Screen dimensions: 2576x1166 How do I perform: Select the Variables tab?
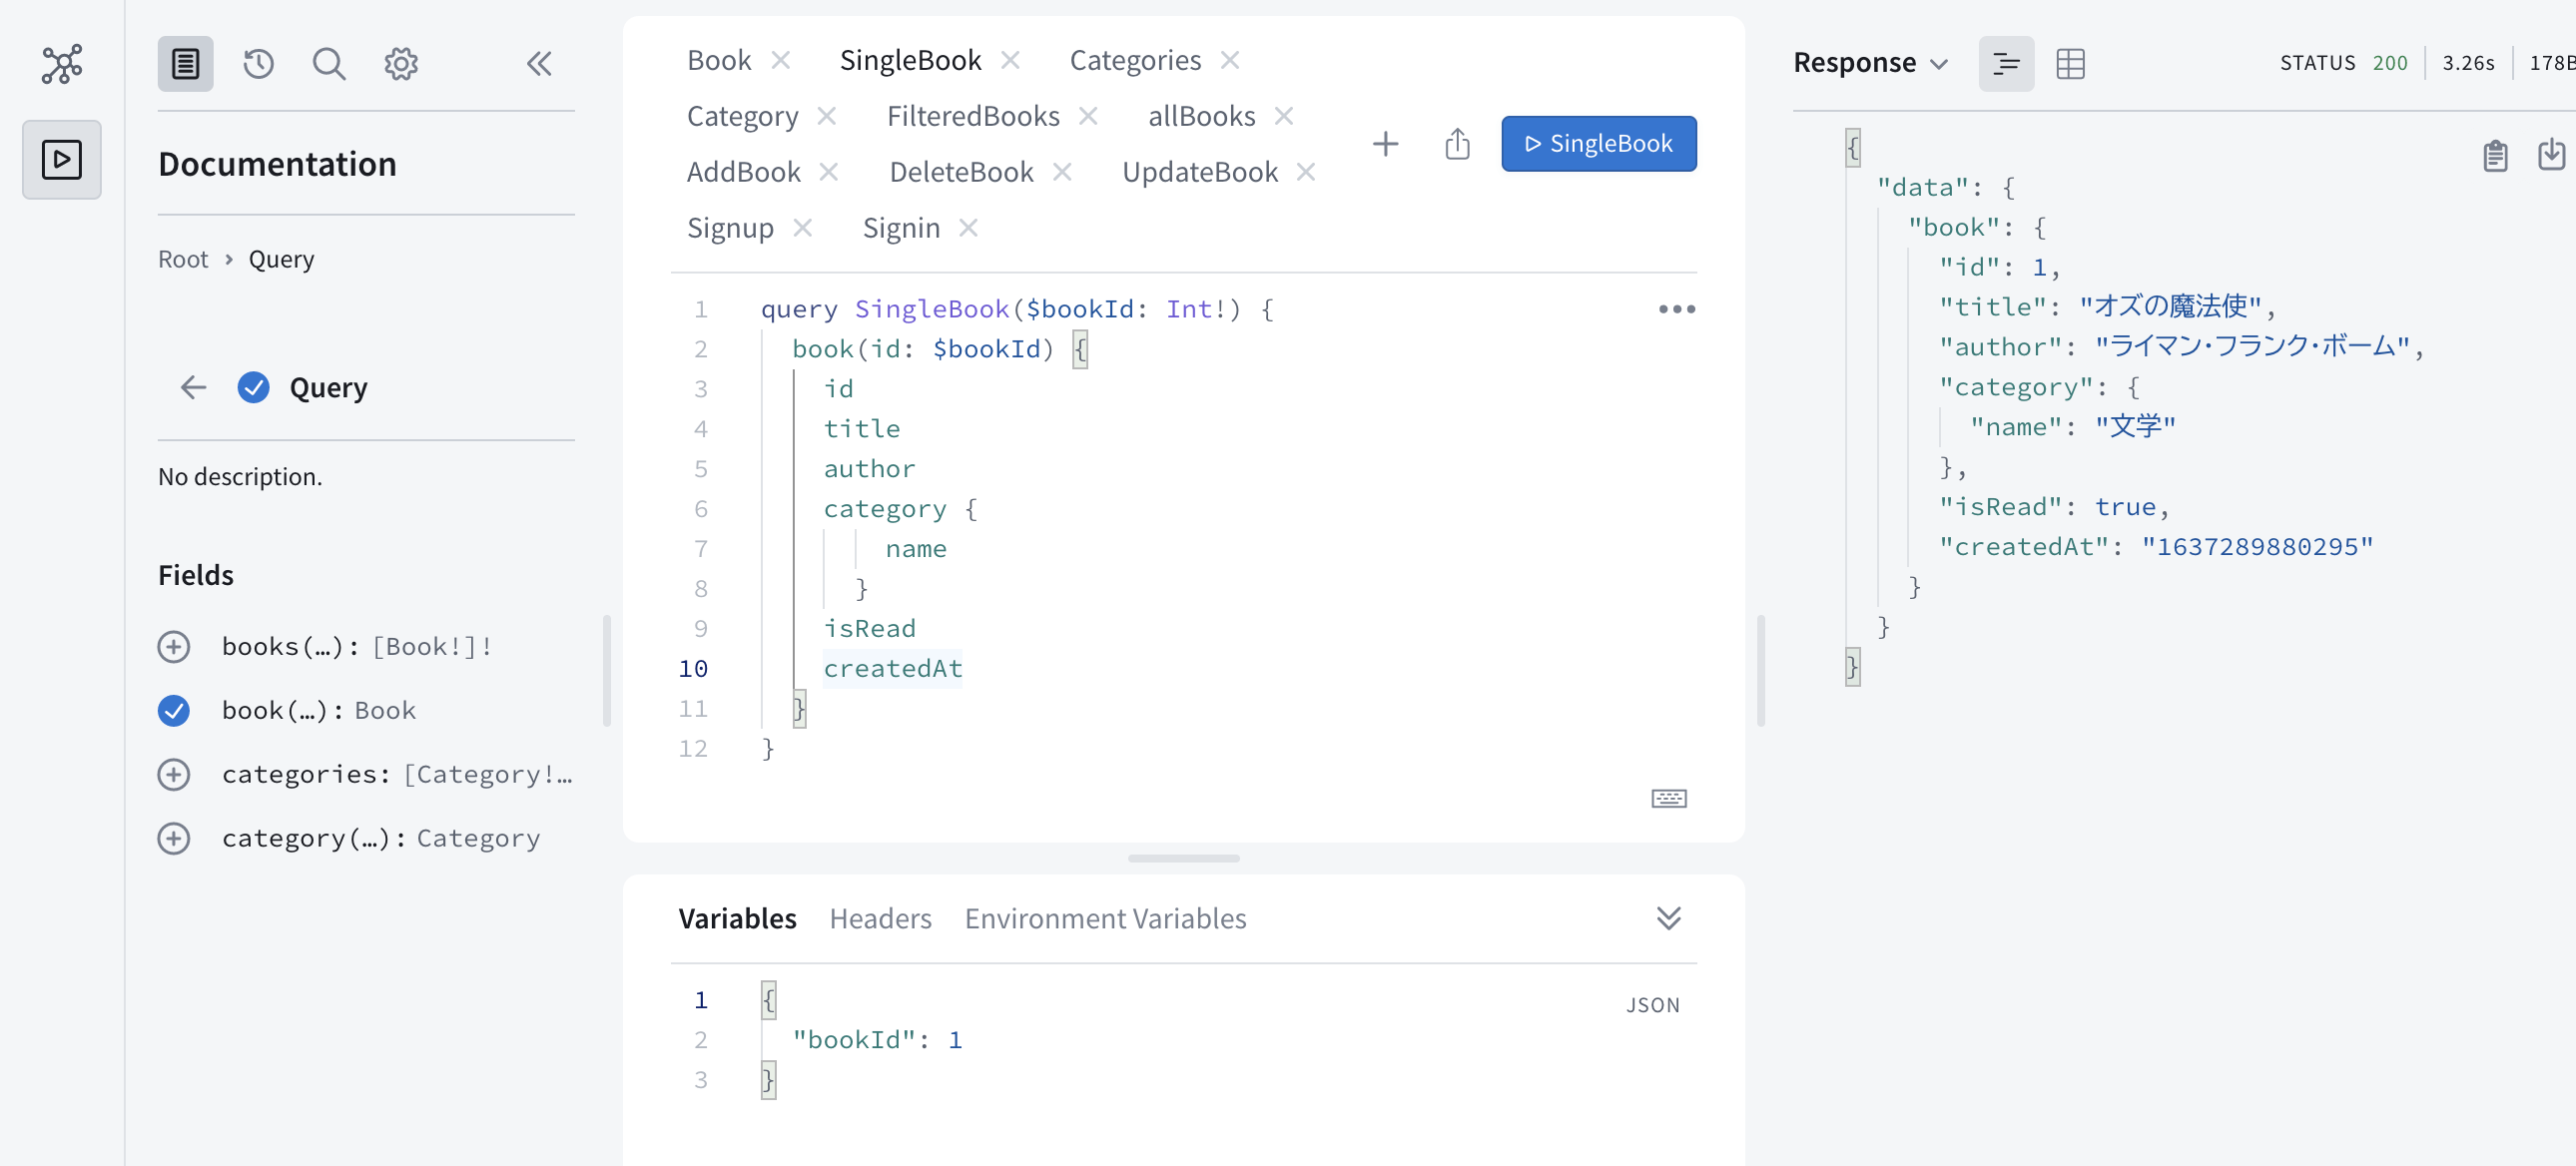coord(737,918)
